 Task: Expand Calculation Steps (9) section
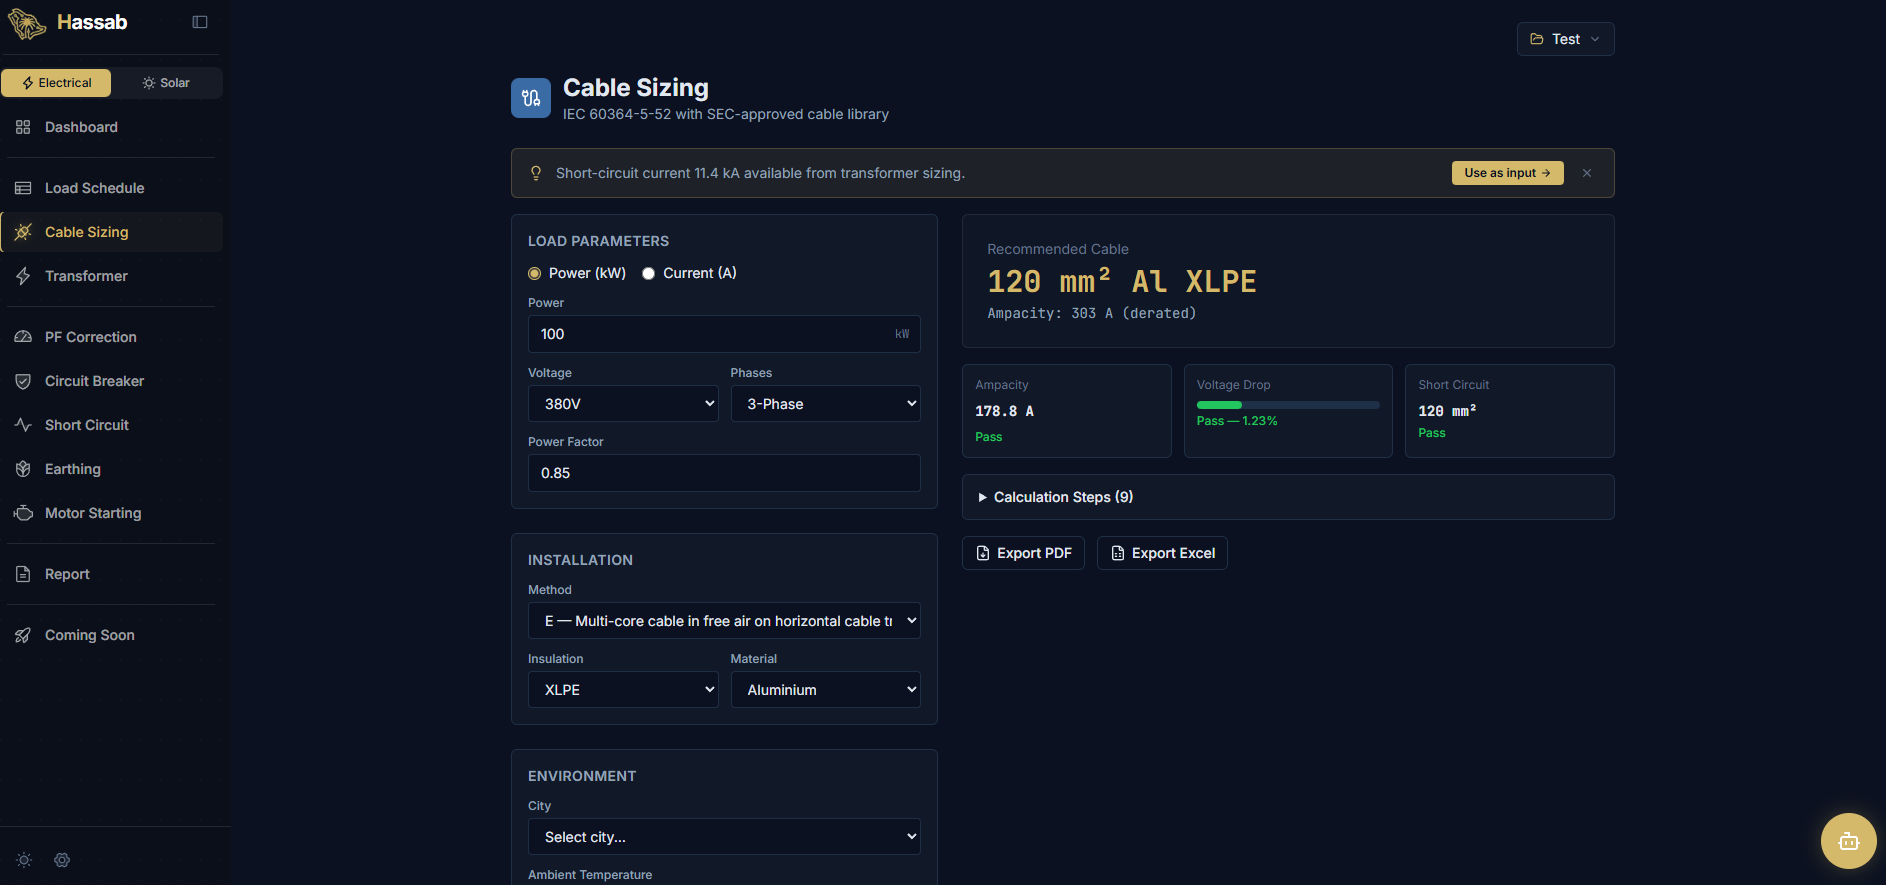[1288, 497]
